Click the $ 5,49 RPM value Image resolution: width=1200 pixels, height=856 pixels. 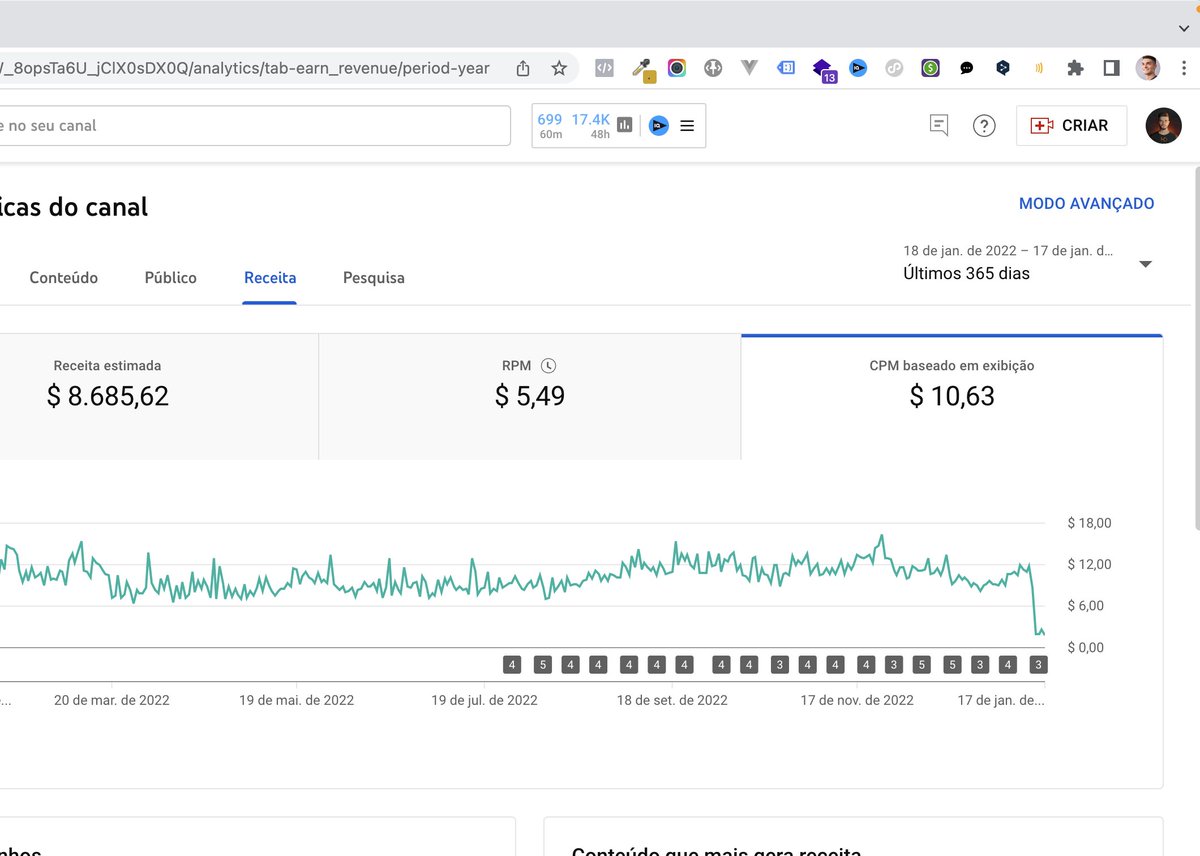click(530, 397)
